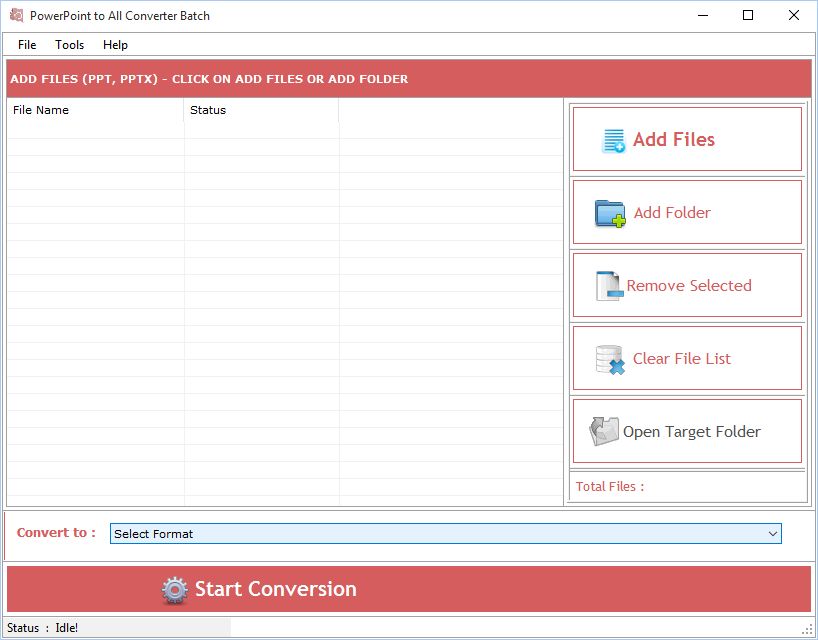The image size is (818, 640).
Task: Click the Add Folder label
Action: click(672, 212)
